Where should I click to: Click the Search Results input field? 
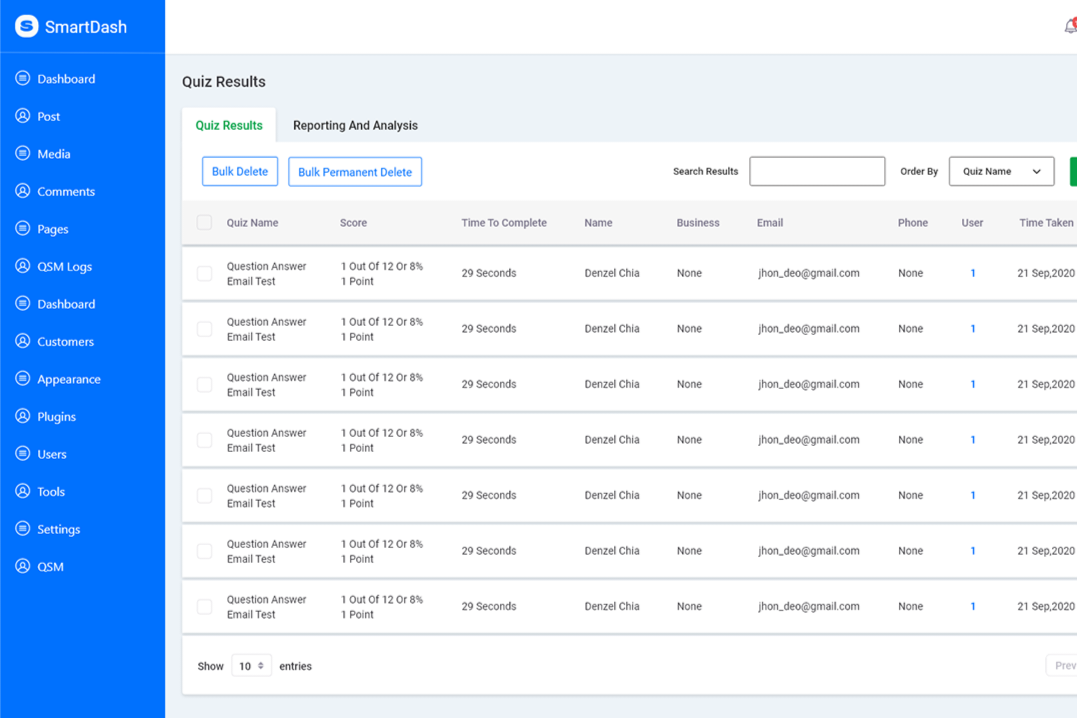817,172
